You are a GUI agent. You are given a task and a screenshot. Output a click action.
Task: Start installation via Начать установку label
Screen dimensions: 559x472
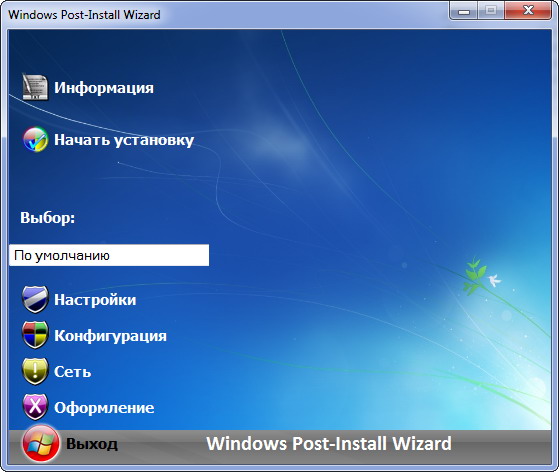coord(124,140)
